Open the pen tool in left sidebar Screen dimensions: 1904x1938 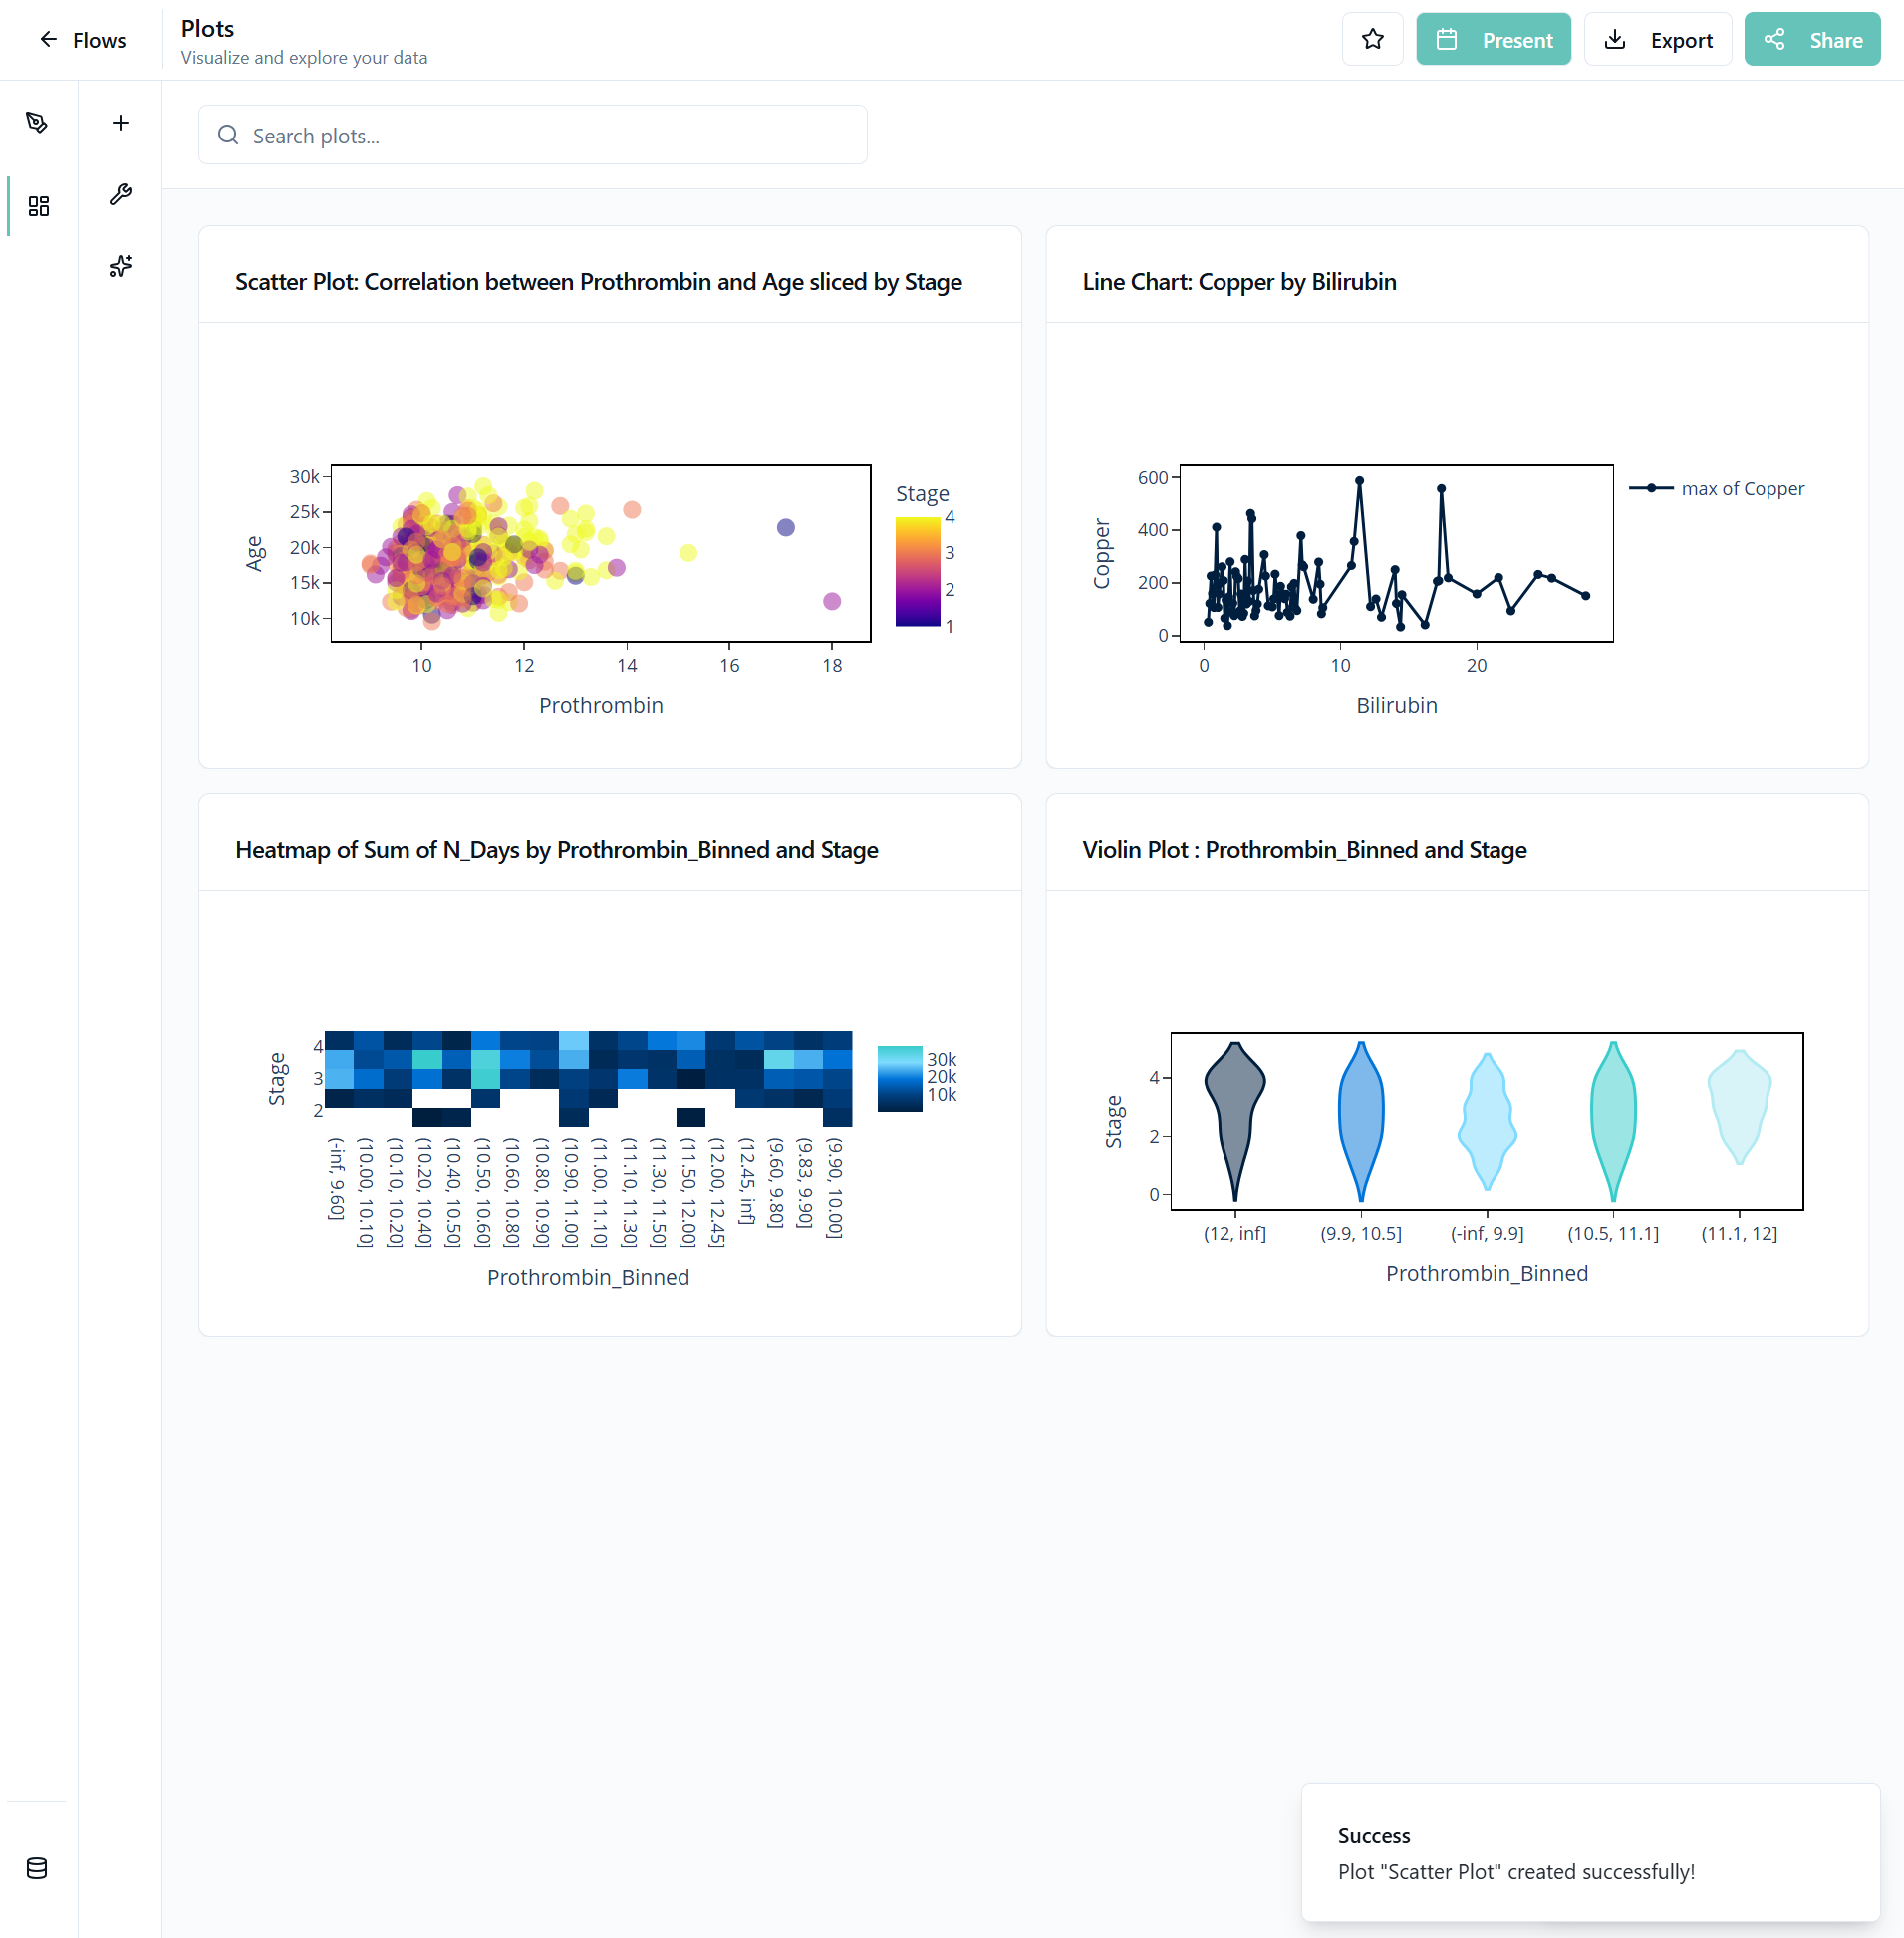pos(37,122)
